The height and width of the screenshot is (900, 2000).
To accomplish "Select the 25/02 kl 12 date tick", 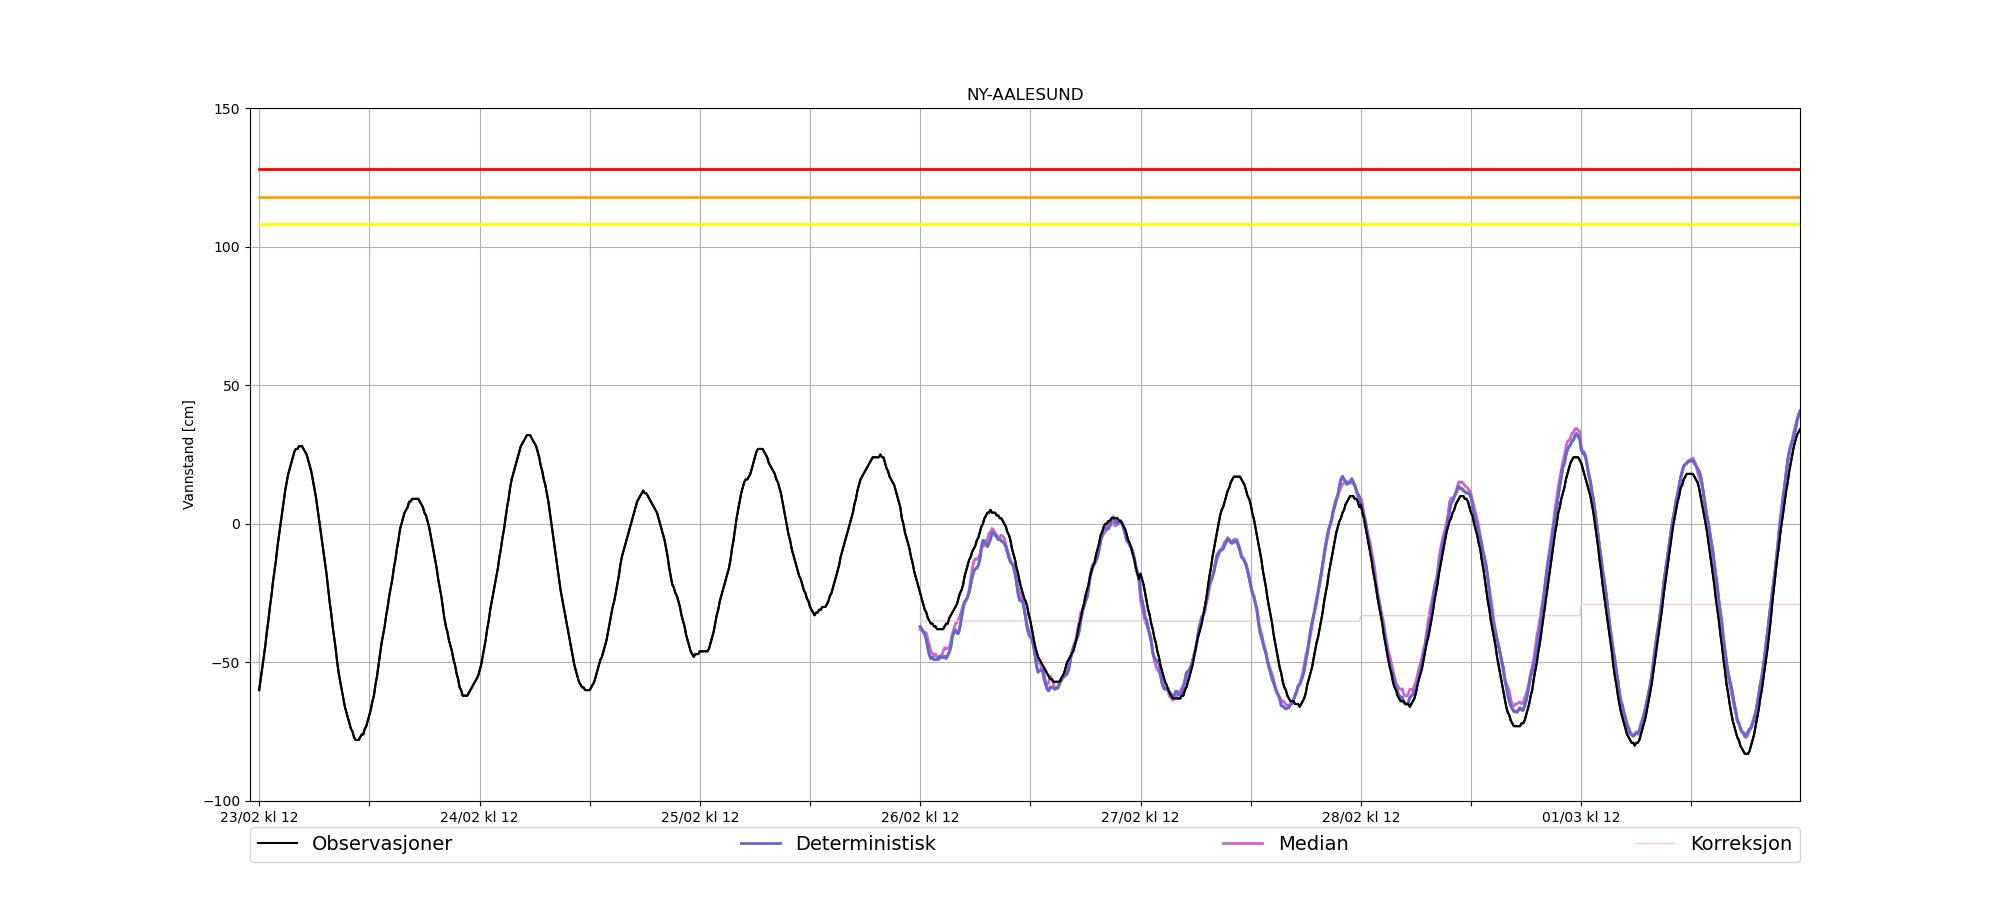I will tap(700, 817).
